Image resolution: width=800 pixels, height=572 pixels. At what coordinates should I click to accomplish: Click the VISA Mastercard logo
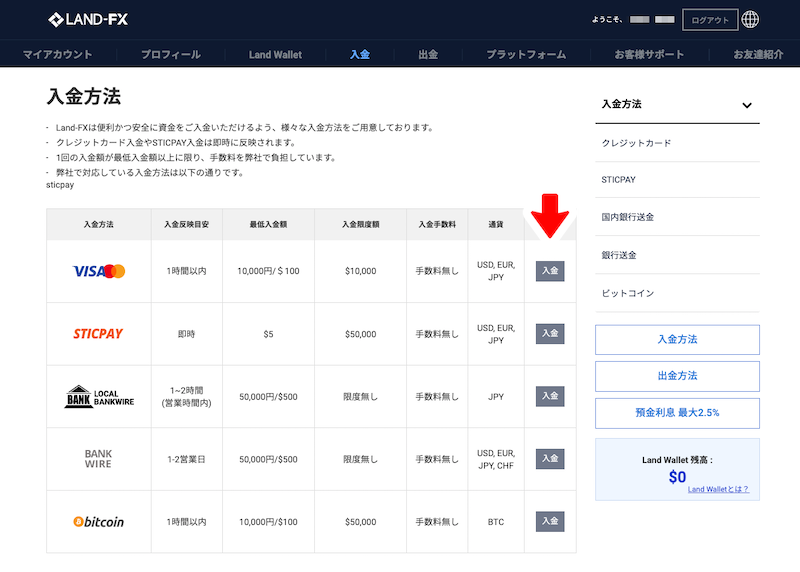click(x=99, y=271)
